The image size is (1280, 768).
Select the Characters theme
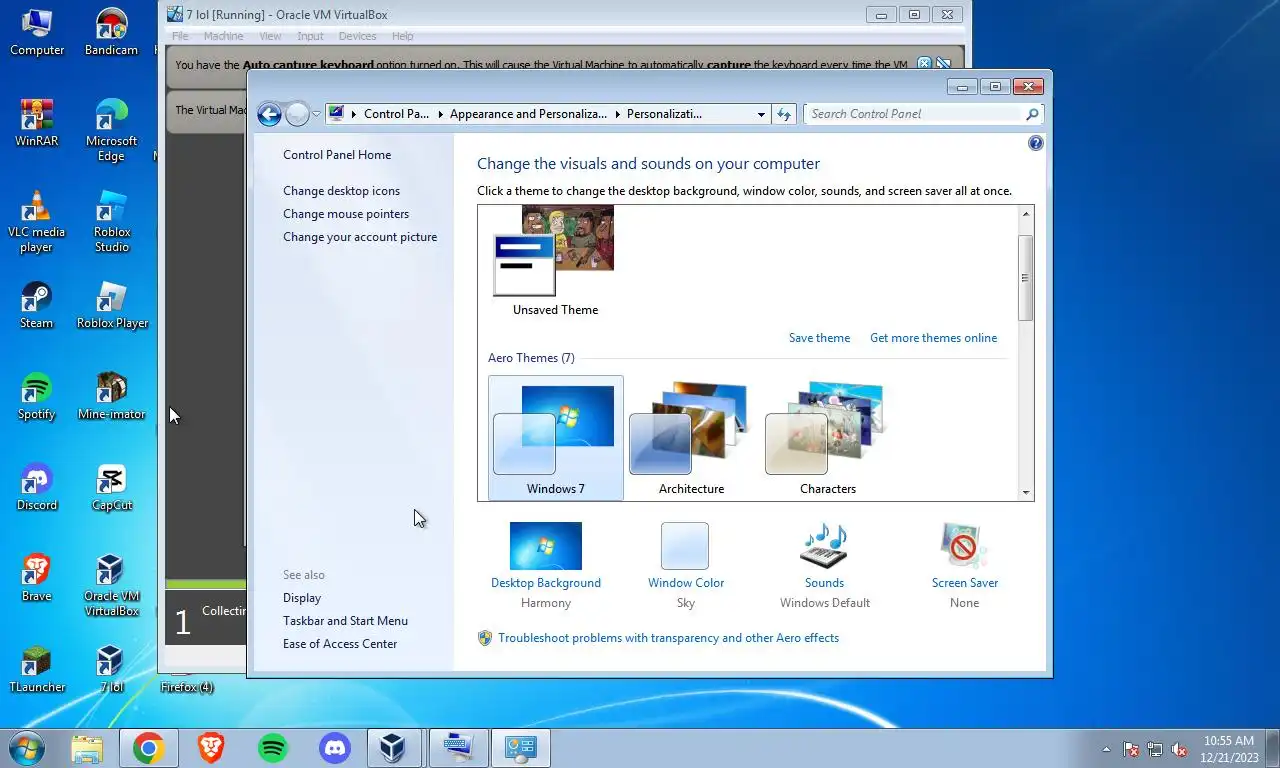(828, 438)
